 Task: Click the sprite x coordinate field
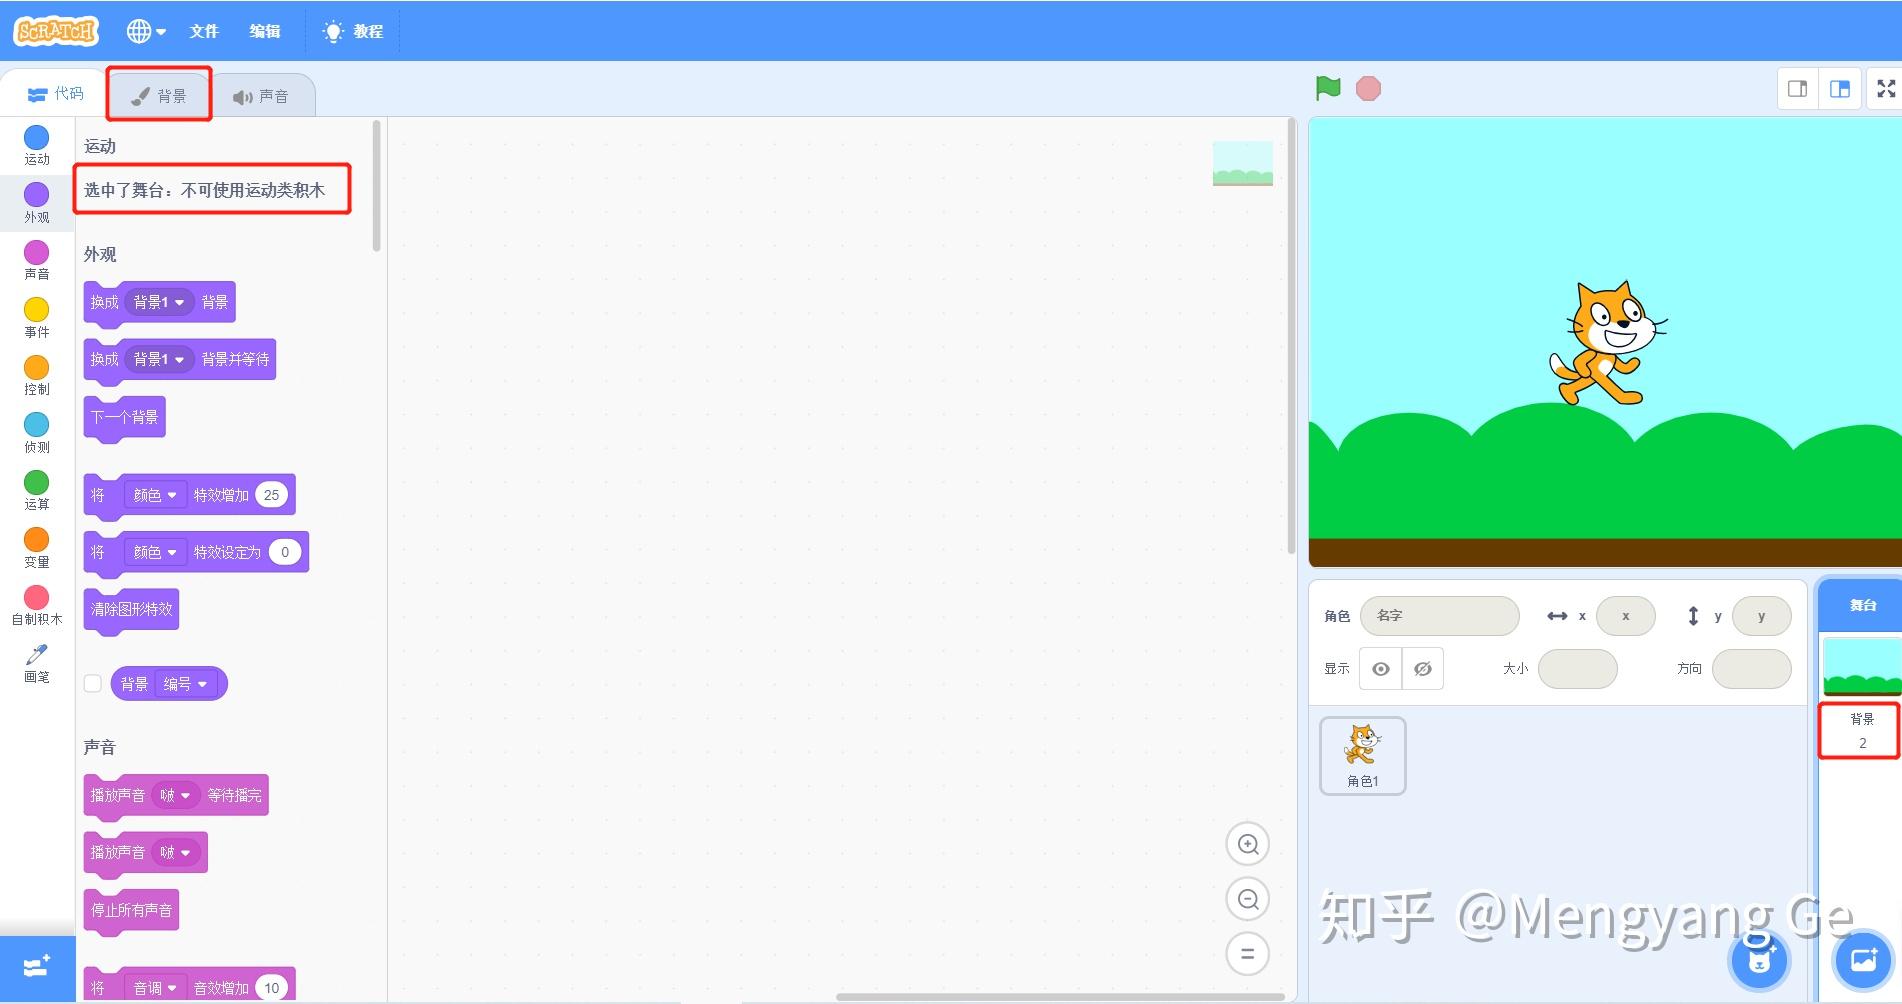(x=1626, y=616)
